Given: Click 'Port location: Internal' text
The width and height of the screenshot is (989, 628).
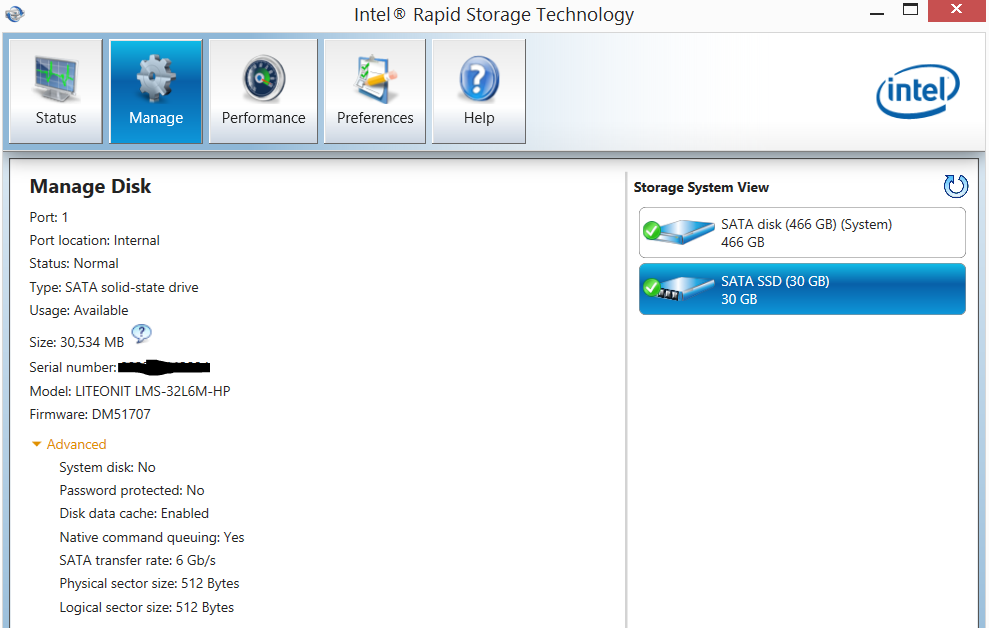Looking at the screenshot, I should pyautogui.click(x=95, y=241).
